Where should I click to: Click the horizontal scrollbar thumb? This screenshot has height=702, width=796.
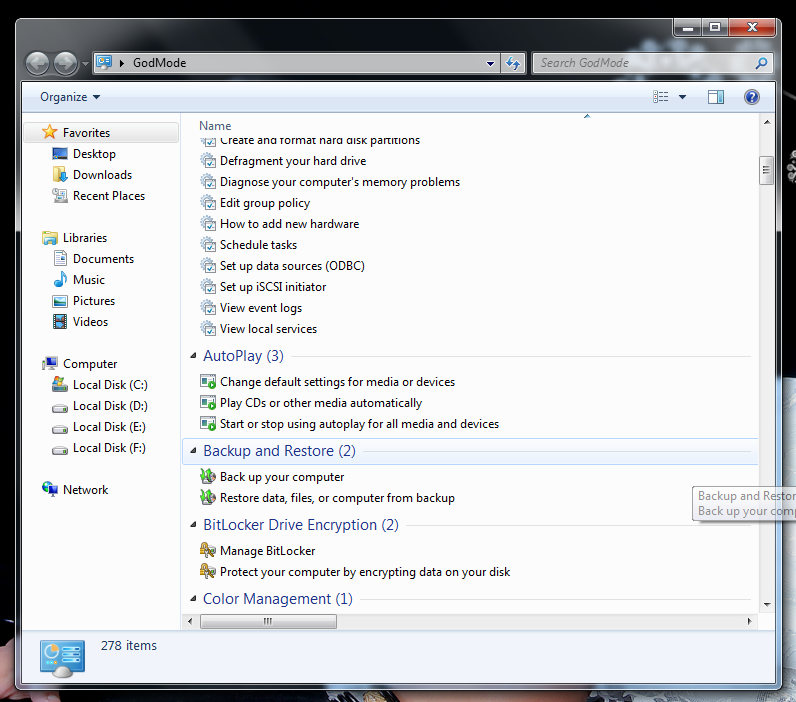click(268, 621)
